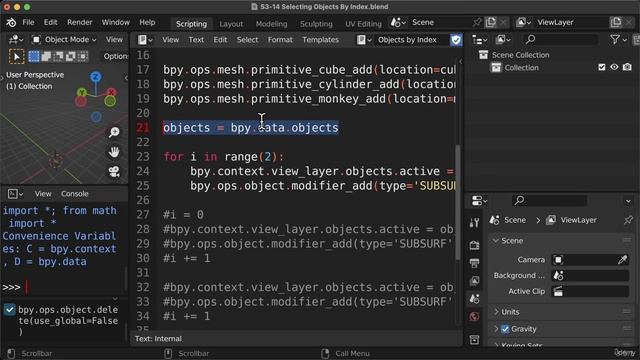Open the Output properties tab icon
Viewport: 640px width, 360px height.
[474, 263]
